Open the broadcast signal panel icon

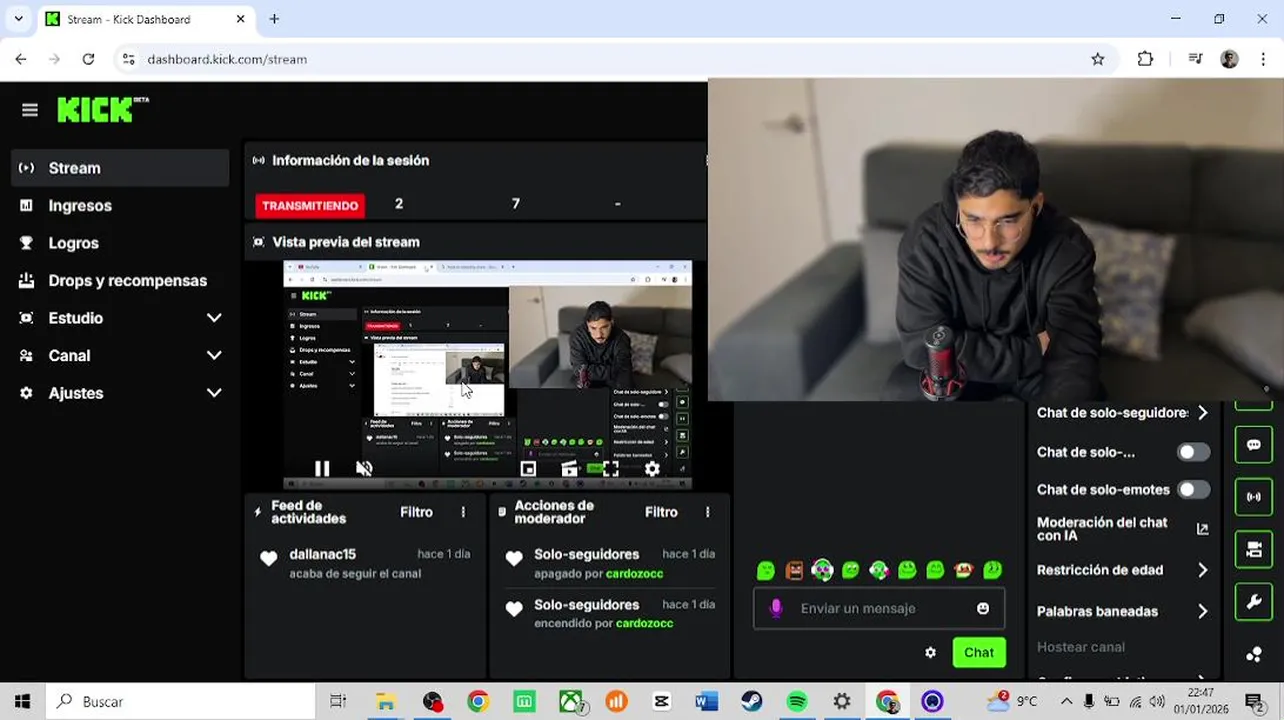pos(1254,497)
